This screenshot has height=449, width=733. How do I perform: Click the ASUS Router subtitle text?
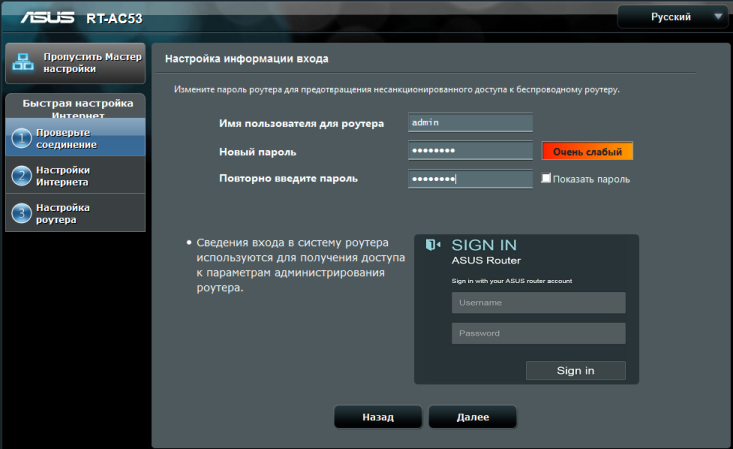pos(486,261)
